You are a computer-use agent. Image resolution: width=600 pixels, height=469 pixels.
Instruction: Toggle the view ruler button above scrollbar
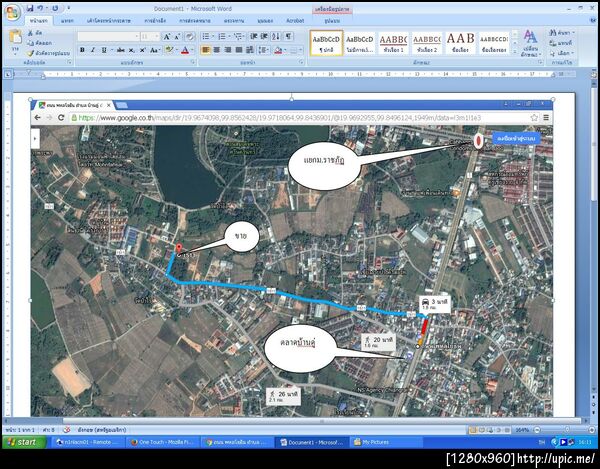pos(594,74)
